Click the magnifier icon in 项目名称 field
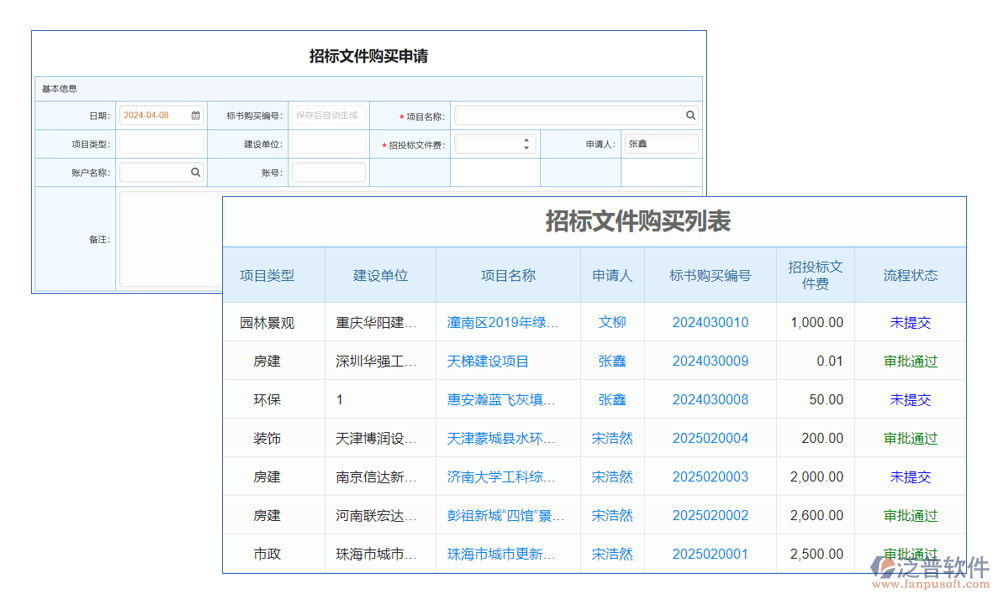Viewport: 1000px width, 600px height. pos(690,115)
